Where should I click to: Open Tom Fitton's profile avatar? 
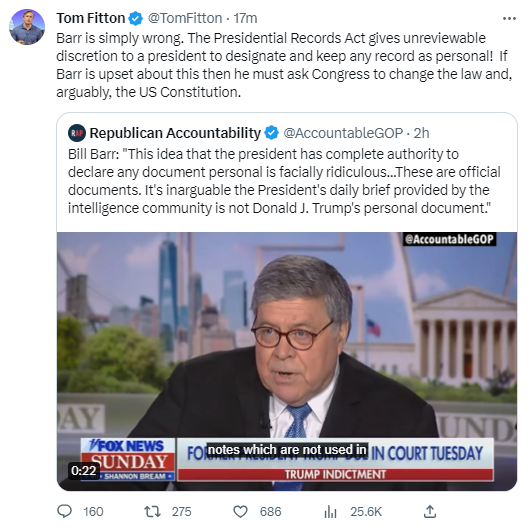click(27, 27)
